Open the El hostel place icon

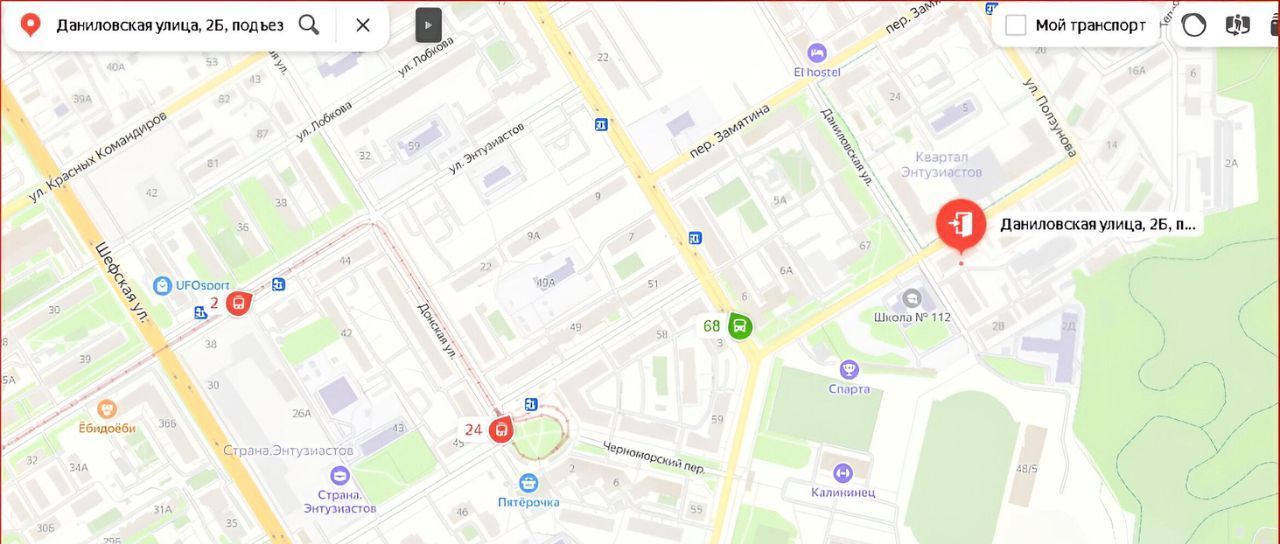point(817,52)
